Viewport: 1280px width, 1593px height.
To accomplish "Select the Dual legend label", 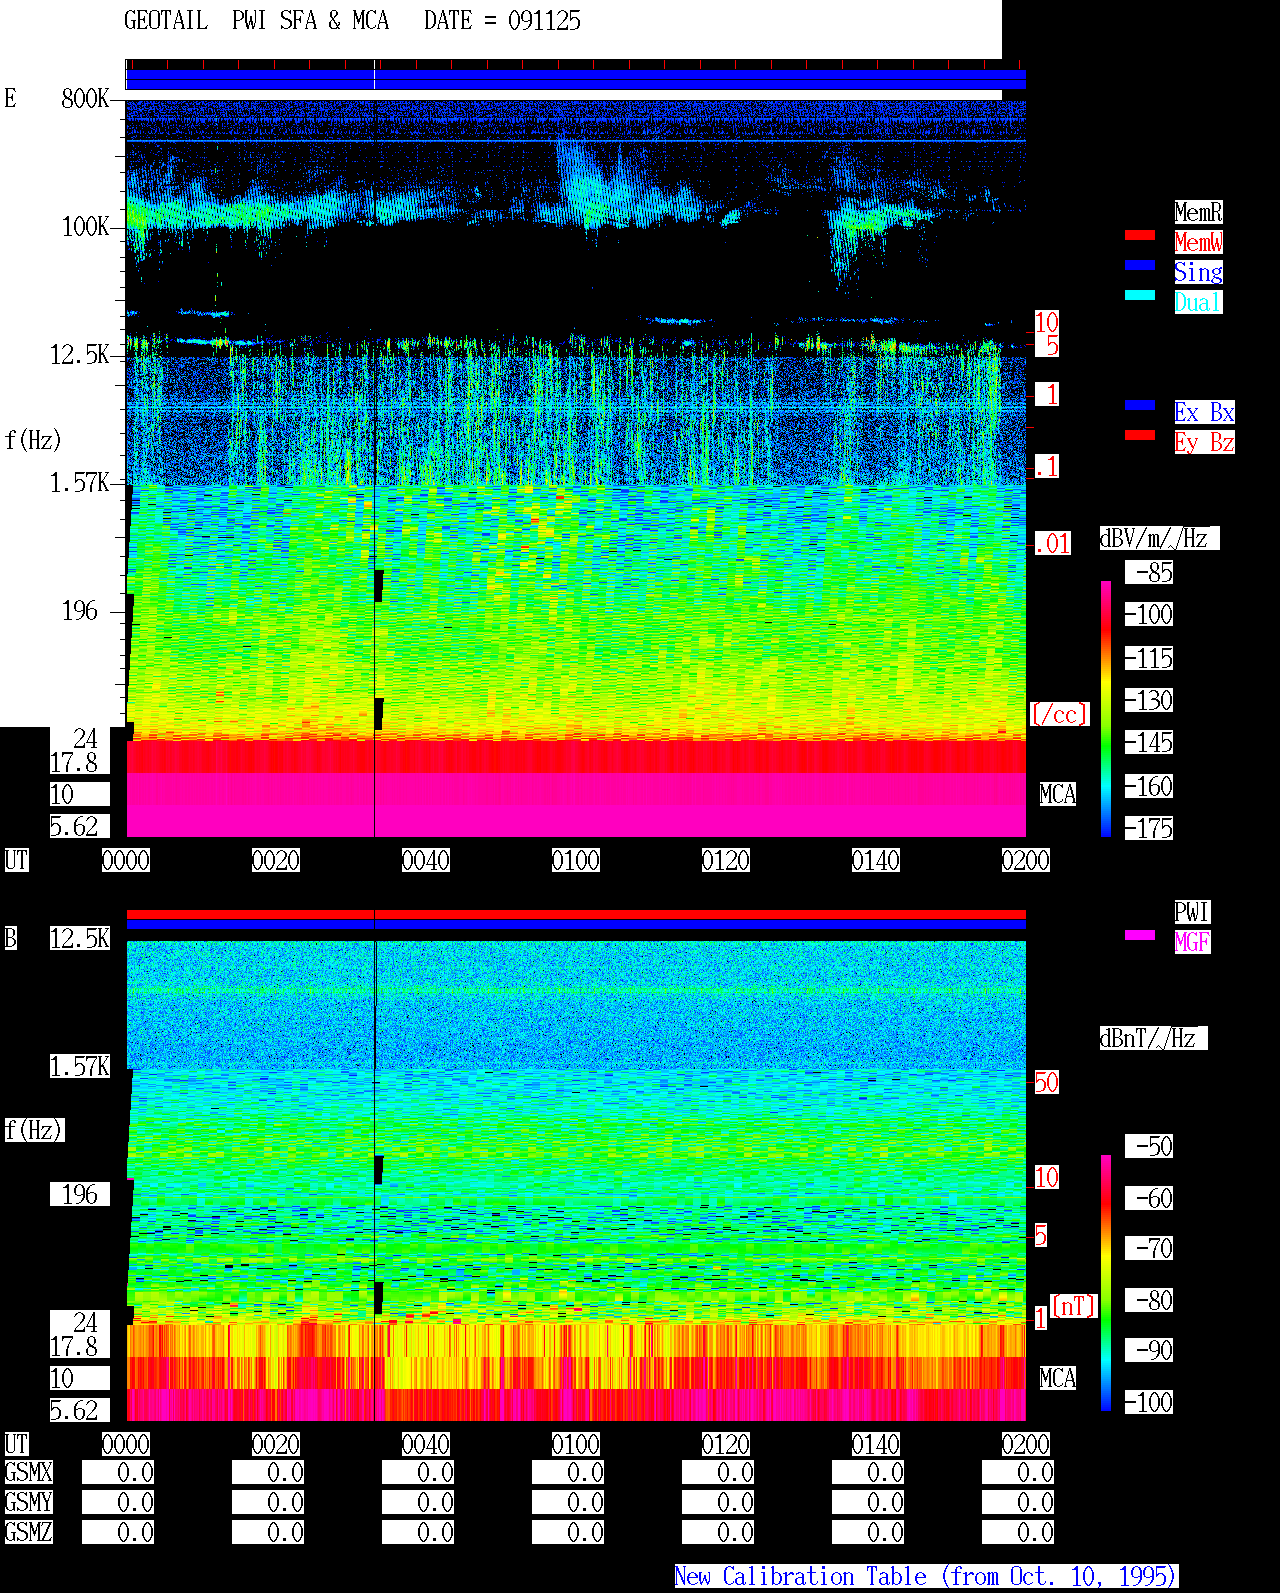I will (1198, 302).
